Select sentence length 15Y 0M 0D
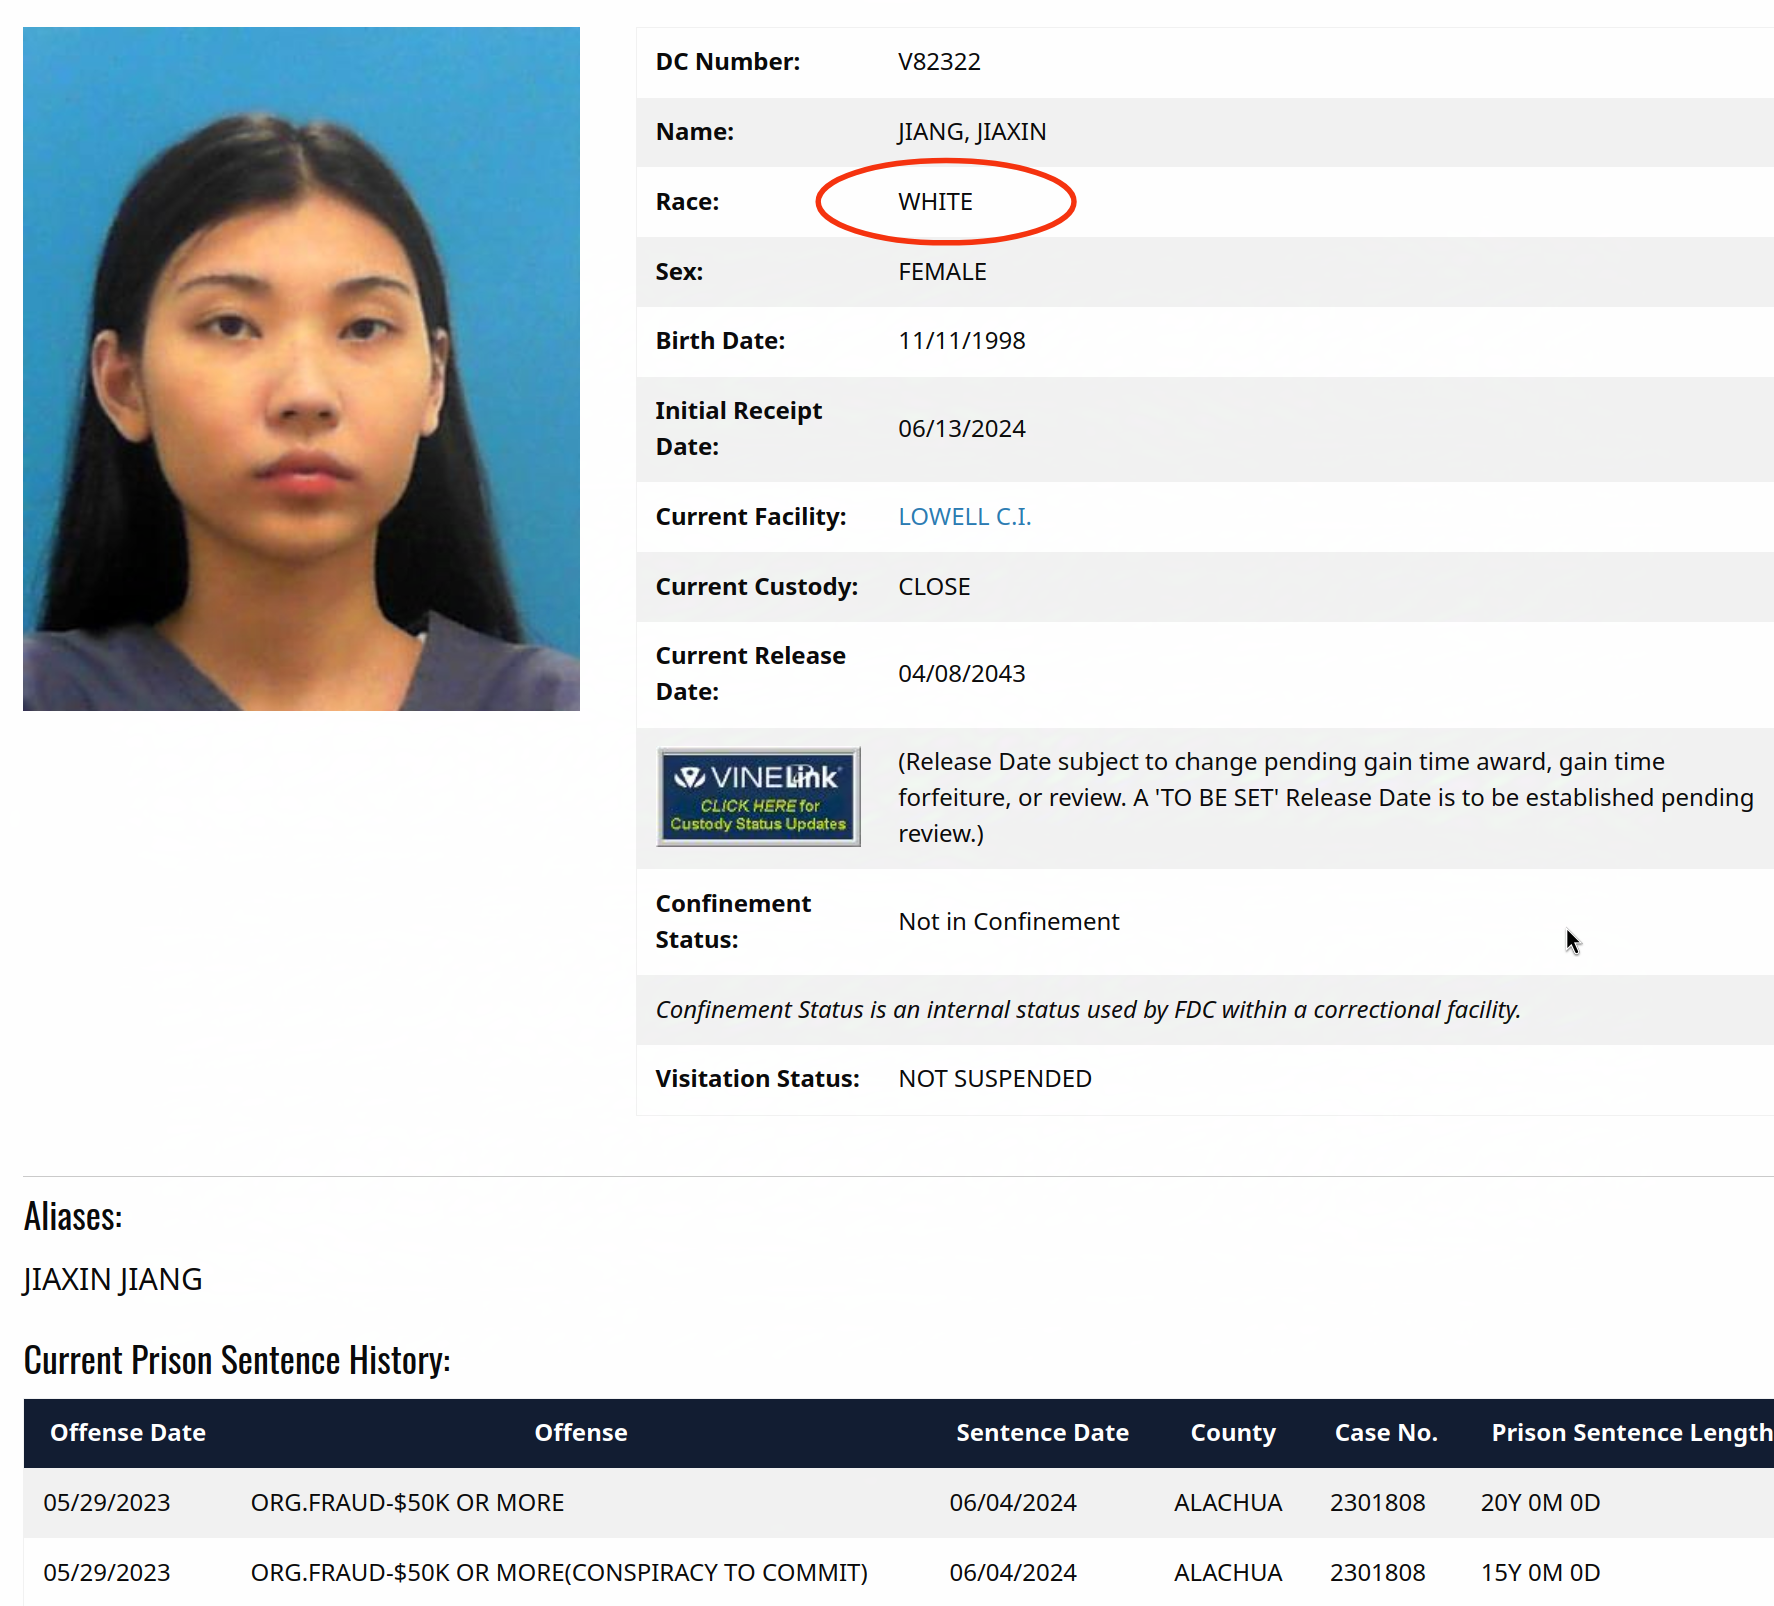The height and width of the screenshot is (1606, 1774). (1540, 1573)
